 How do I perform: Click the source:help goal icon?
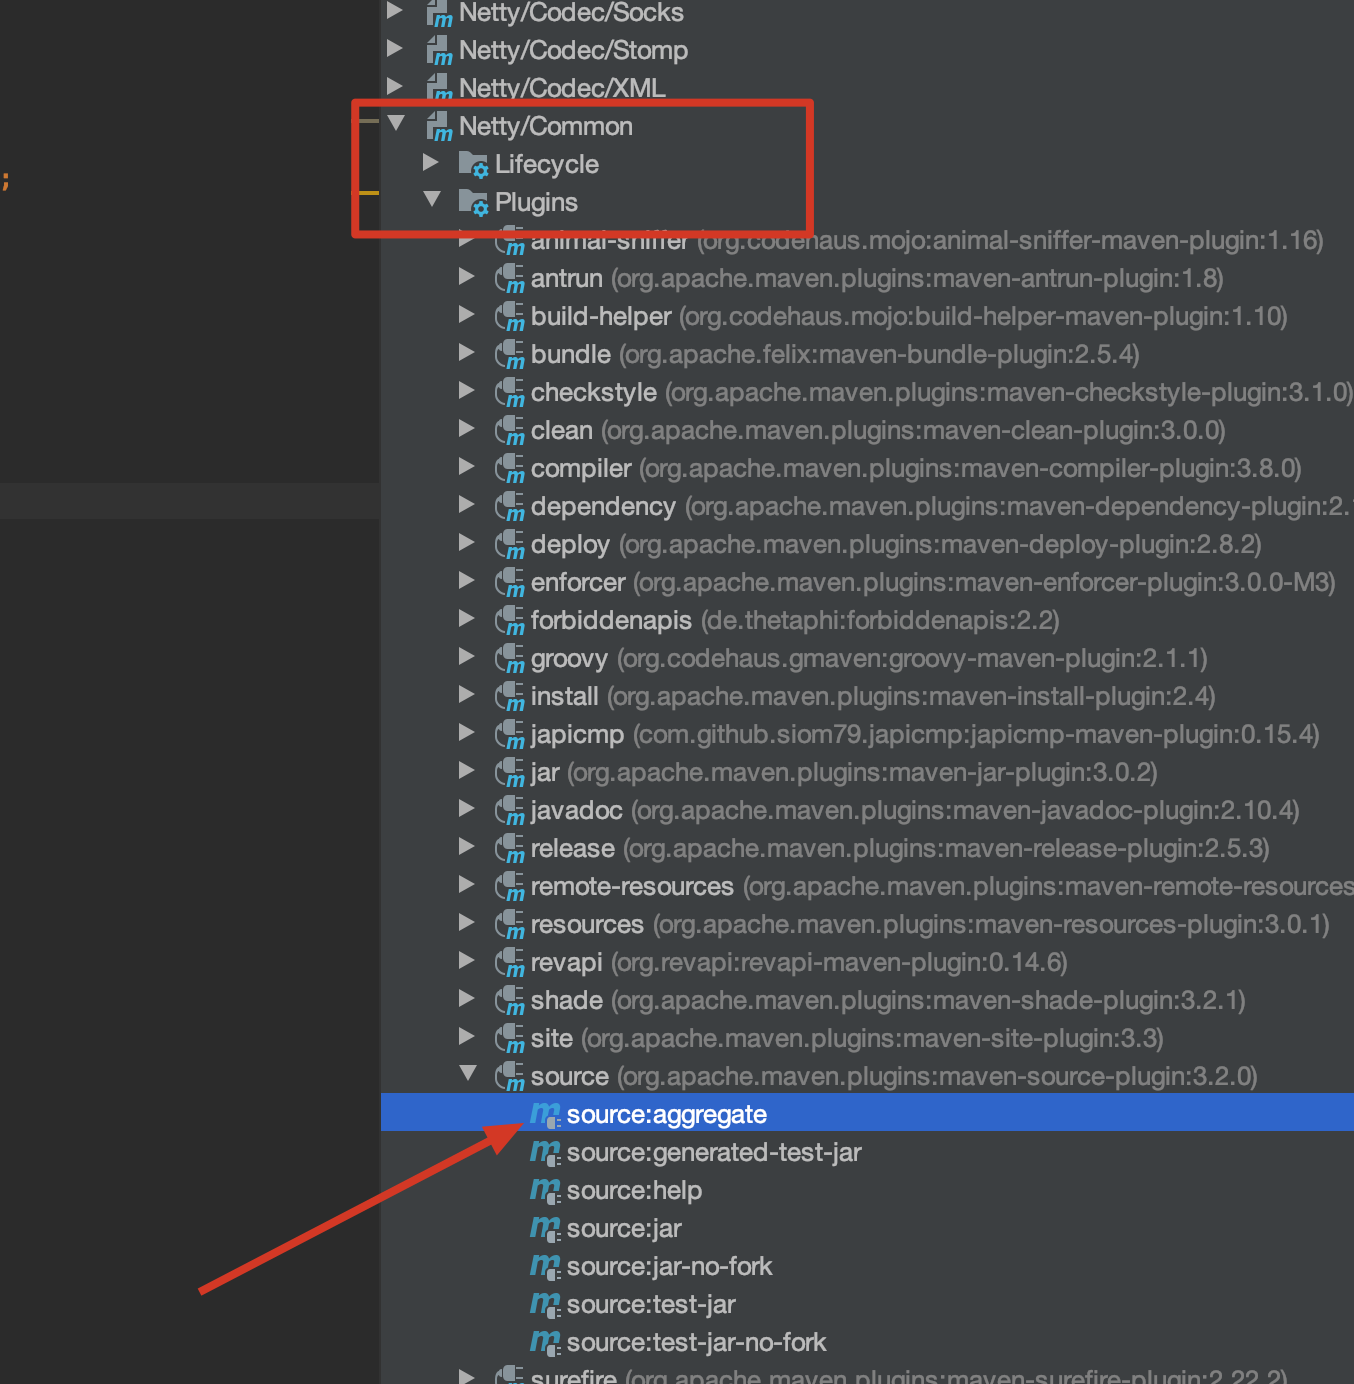545,1189
